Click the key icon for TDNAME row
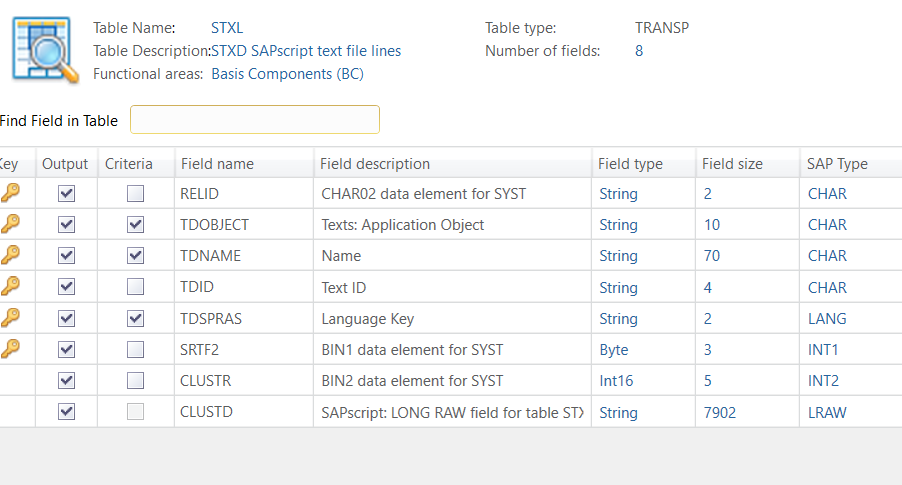 pos(10,256)
